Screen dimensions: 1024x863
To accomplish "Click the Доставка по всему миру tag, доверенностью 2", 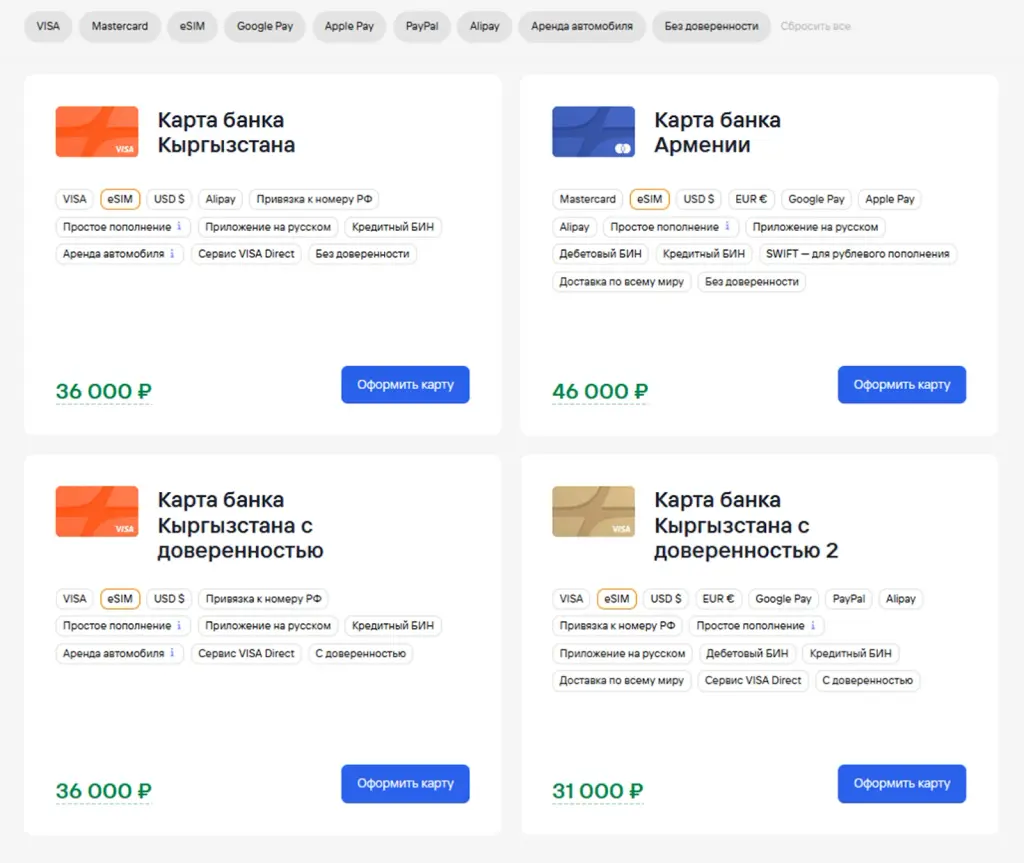I will click(621, 680).
